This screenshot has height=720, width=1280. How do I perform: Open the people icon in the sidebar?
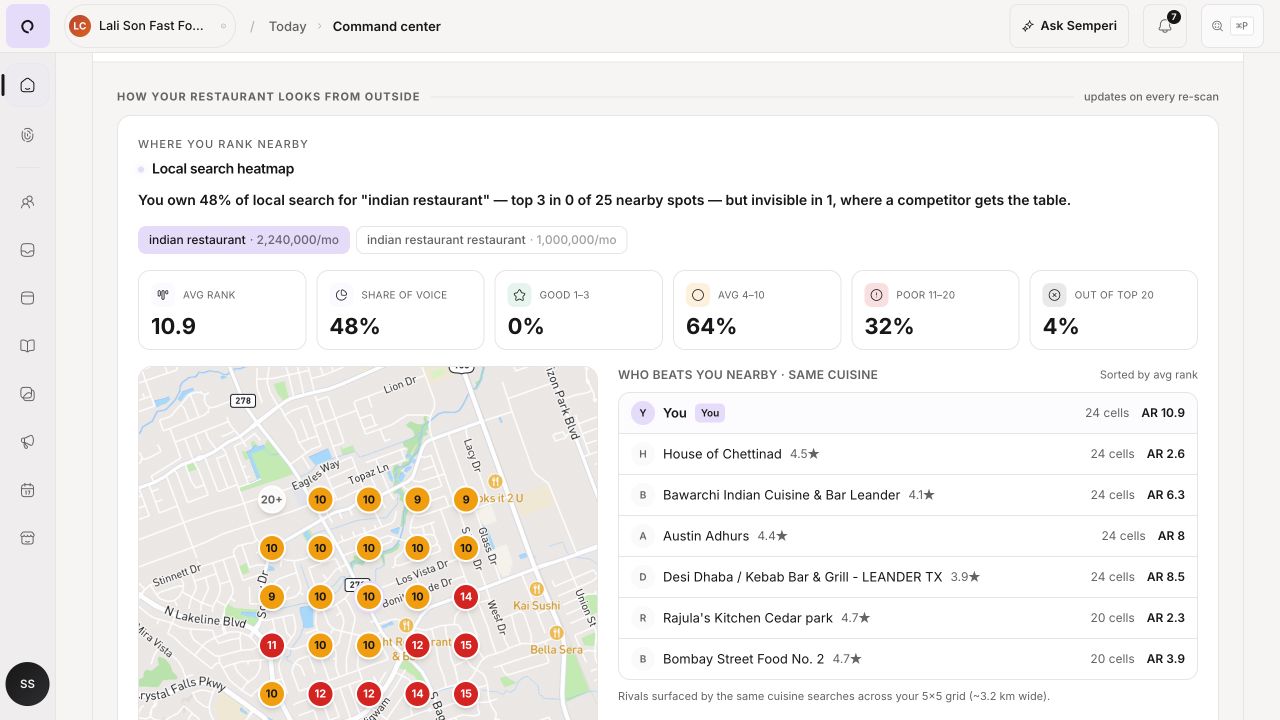28,202
